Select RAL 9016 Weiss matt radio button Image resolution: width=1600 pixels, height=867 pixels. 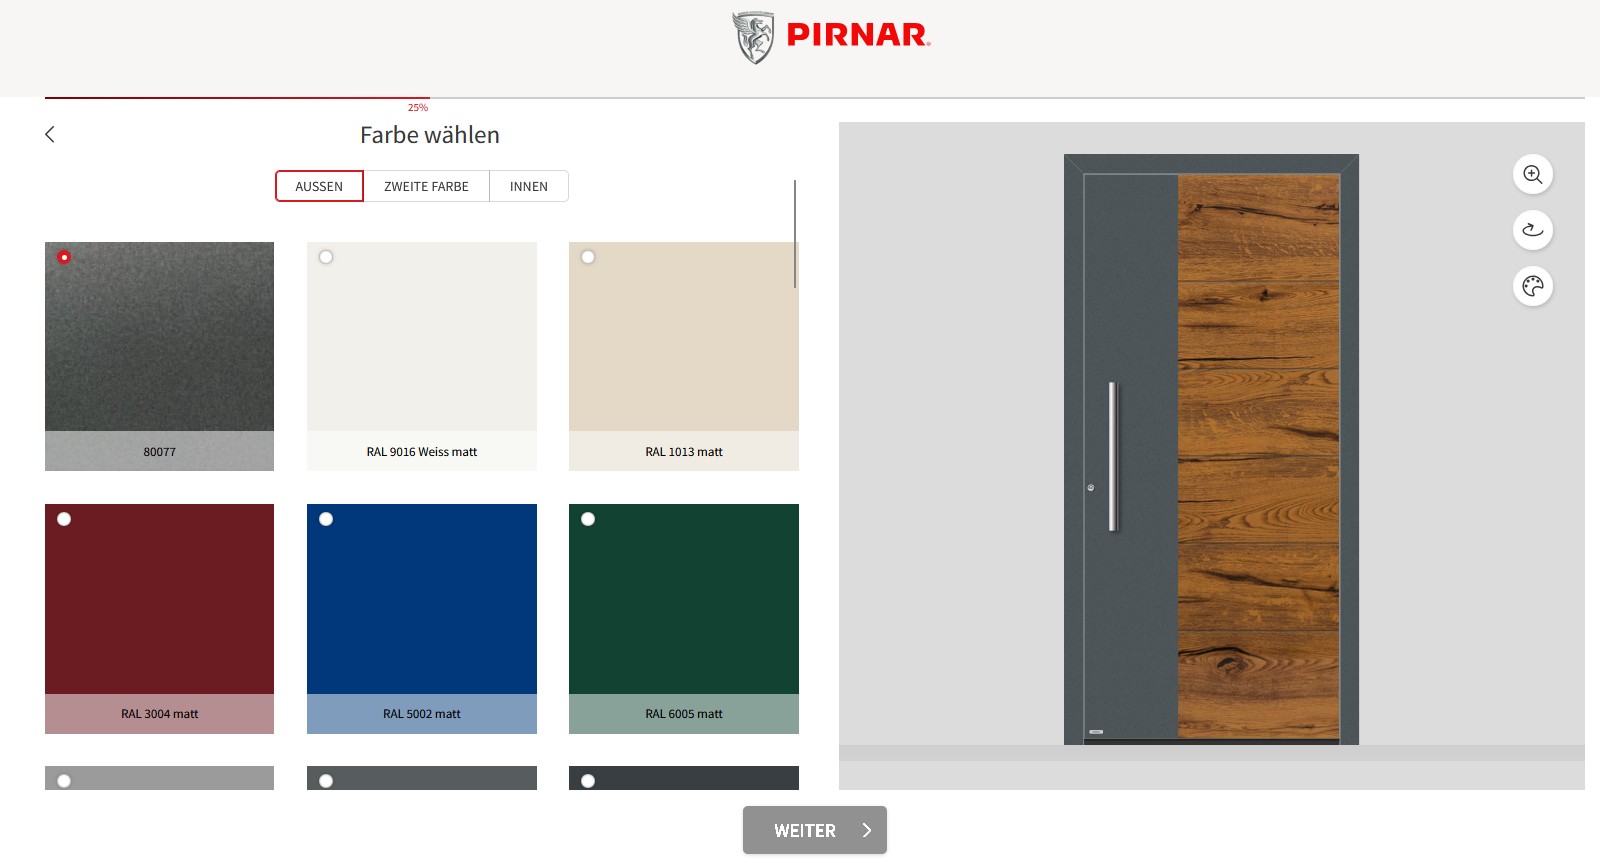pyautogui.click(x=326, y=257)
